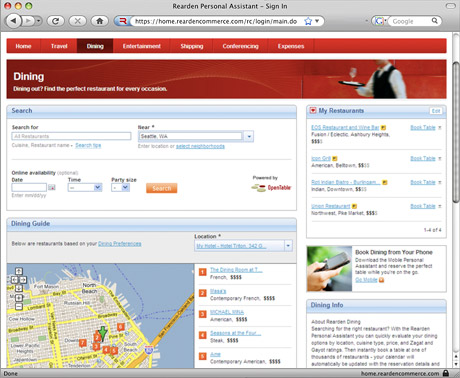
Task: Open the Travel tab
Action: 59,46
